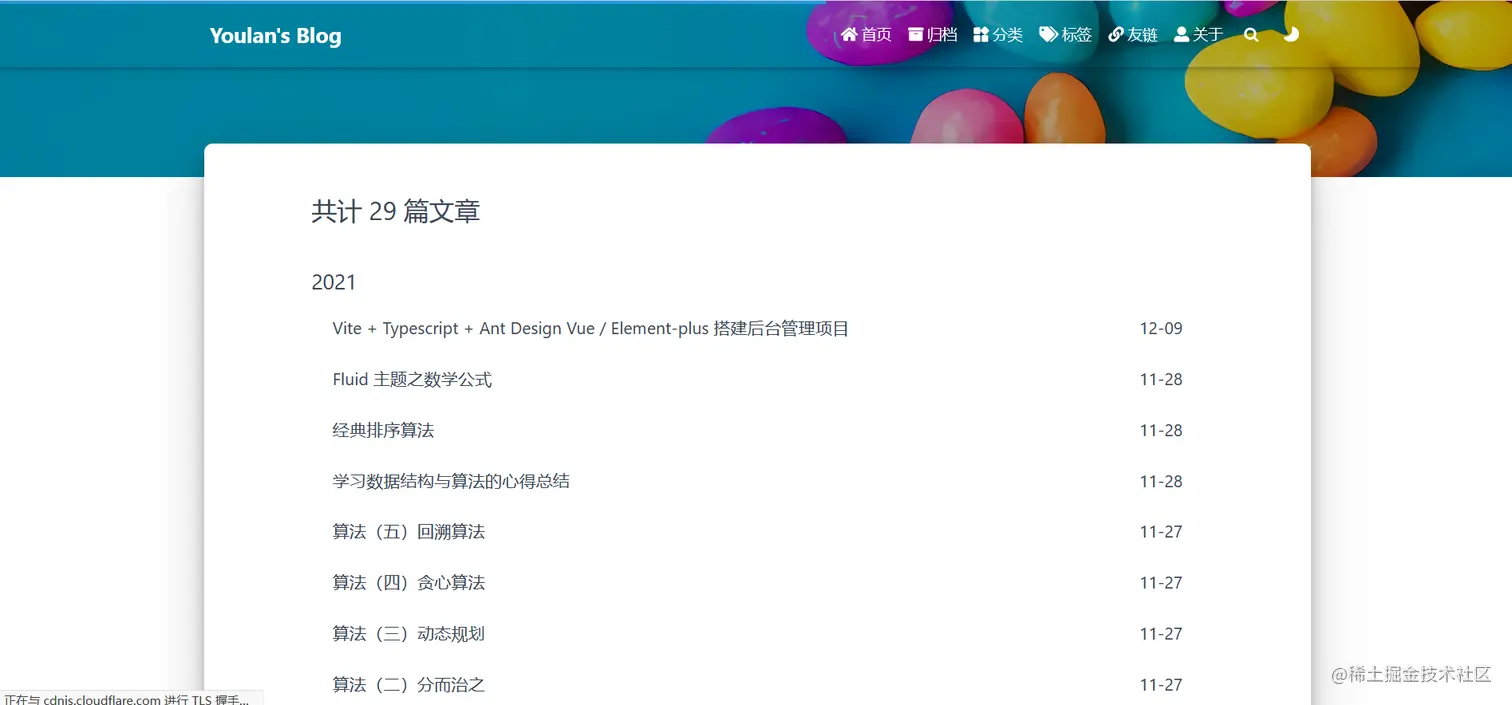Open the Fluid 主题之数学公式 post
The height and width of the screenshot is (705, 1512).
[x=412, y=379]
